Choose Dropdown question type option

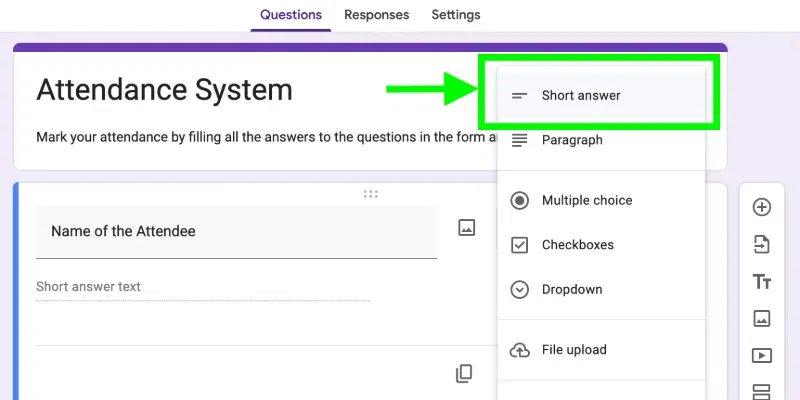coord(571,289)
